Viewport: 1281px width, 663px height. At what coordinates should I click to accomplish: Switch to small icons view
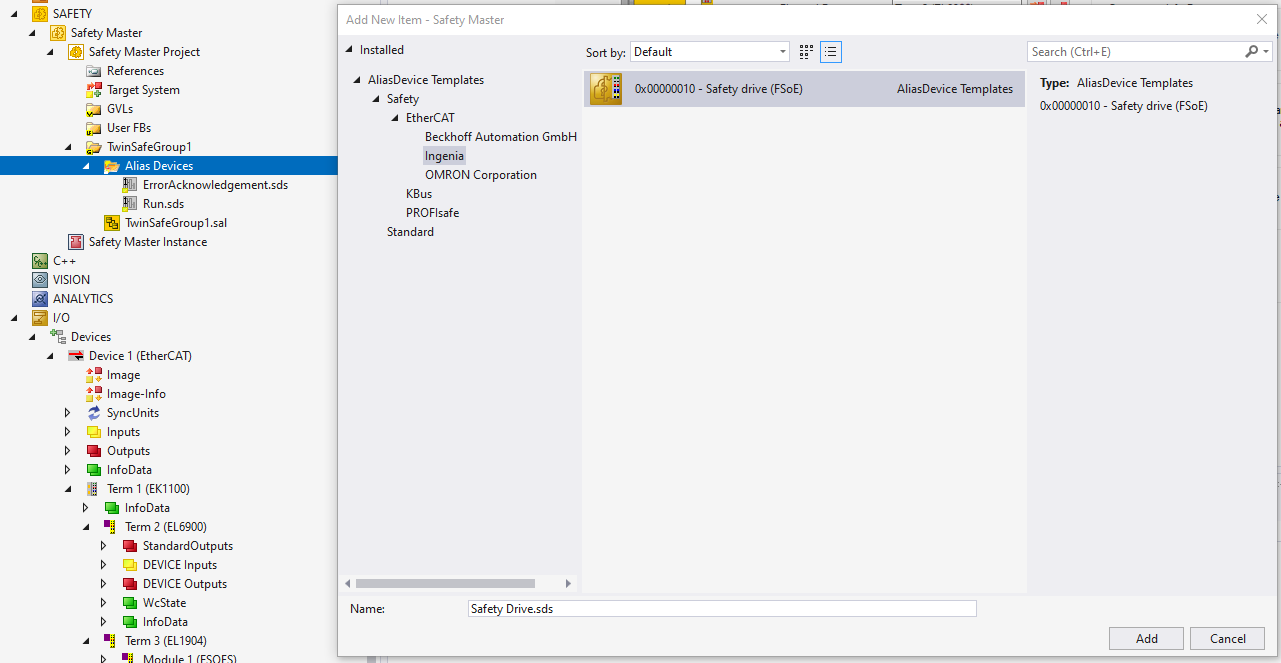coord(807,52)
